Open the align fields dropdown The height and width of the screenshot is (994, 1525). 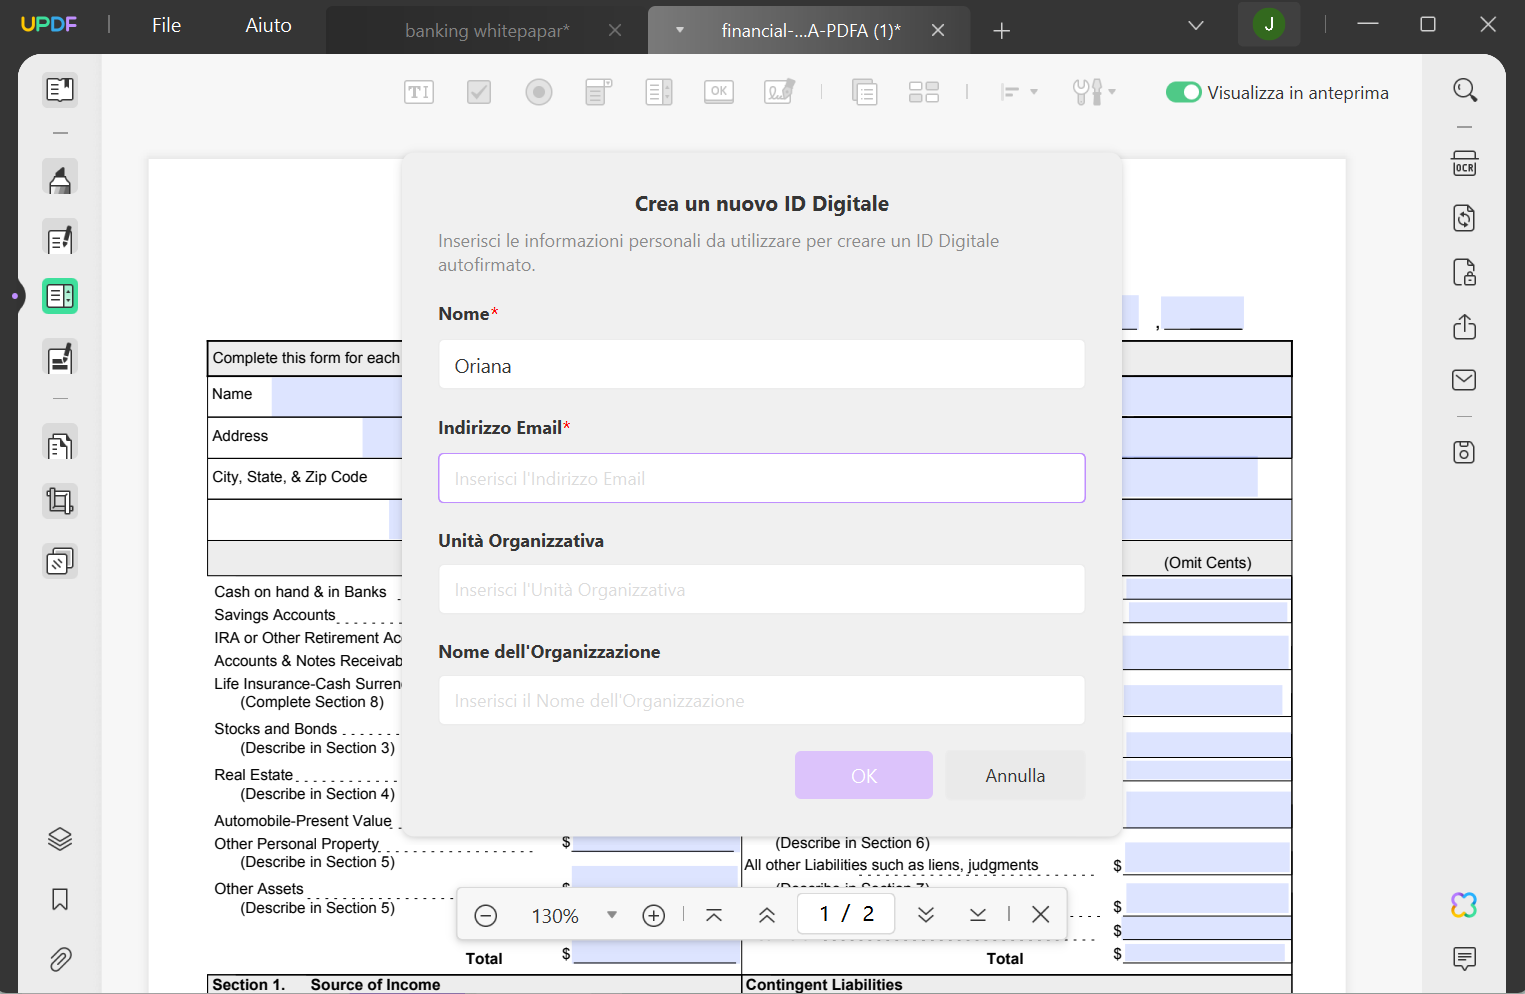coord(1019,92)
